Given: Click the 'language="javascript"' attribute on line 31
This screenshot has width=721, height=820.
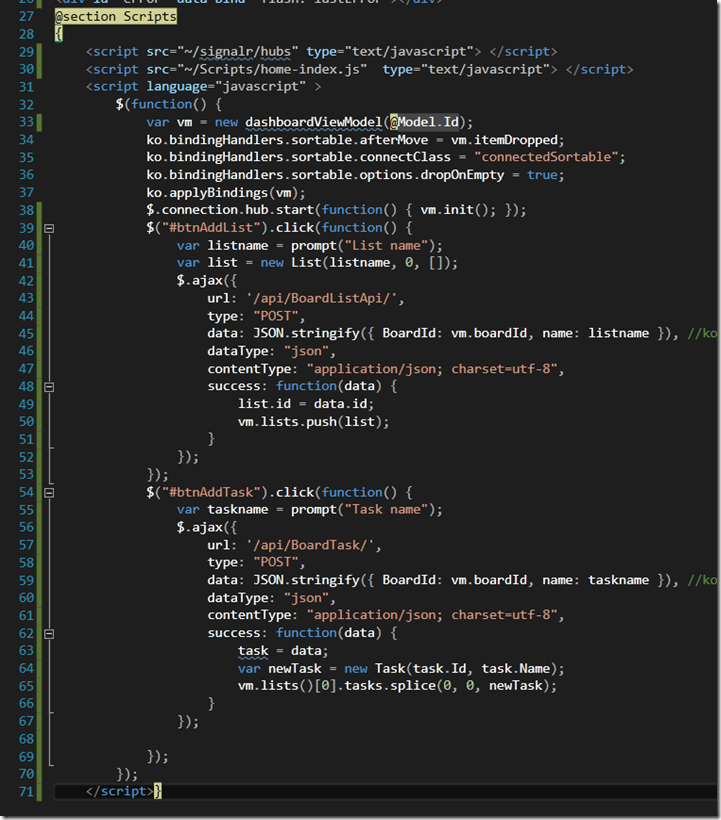Looking at the screenshot, I should (x=226, y=87).
